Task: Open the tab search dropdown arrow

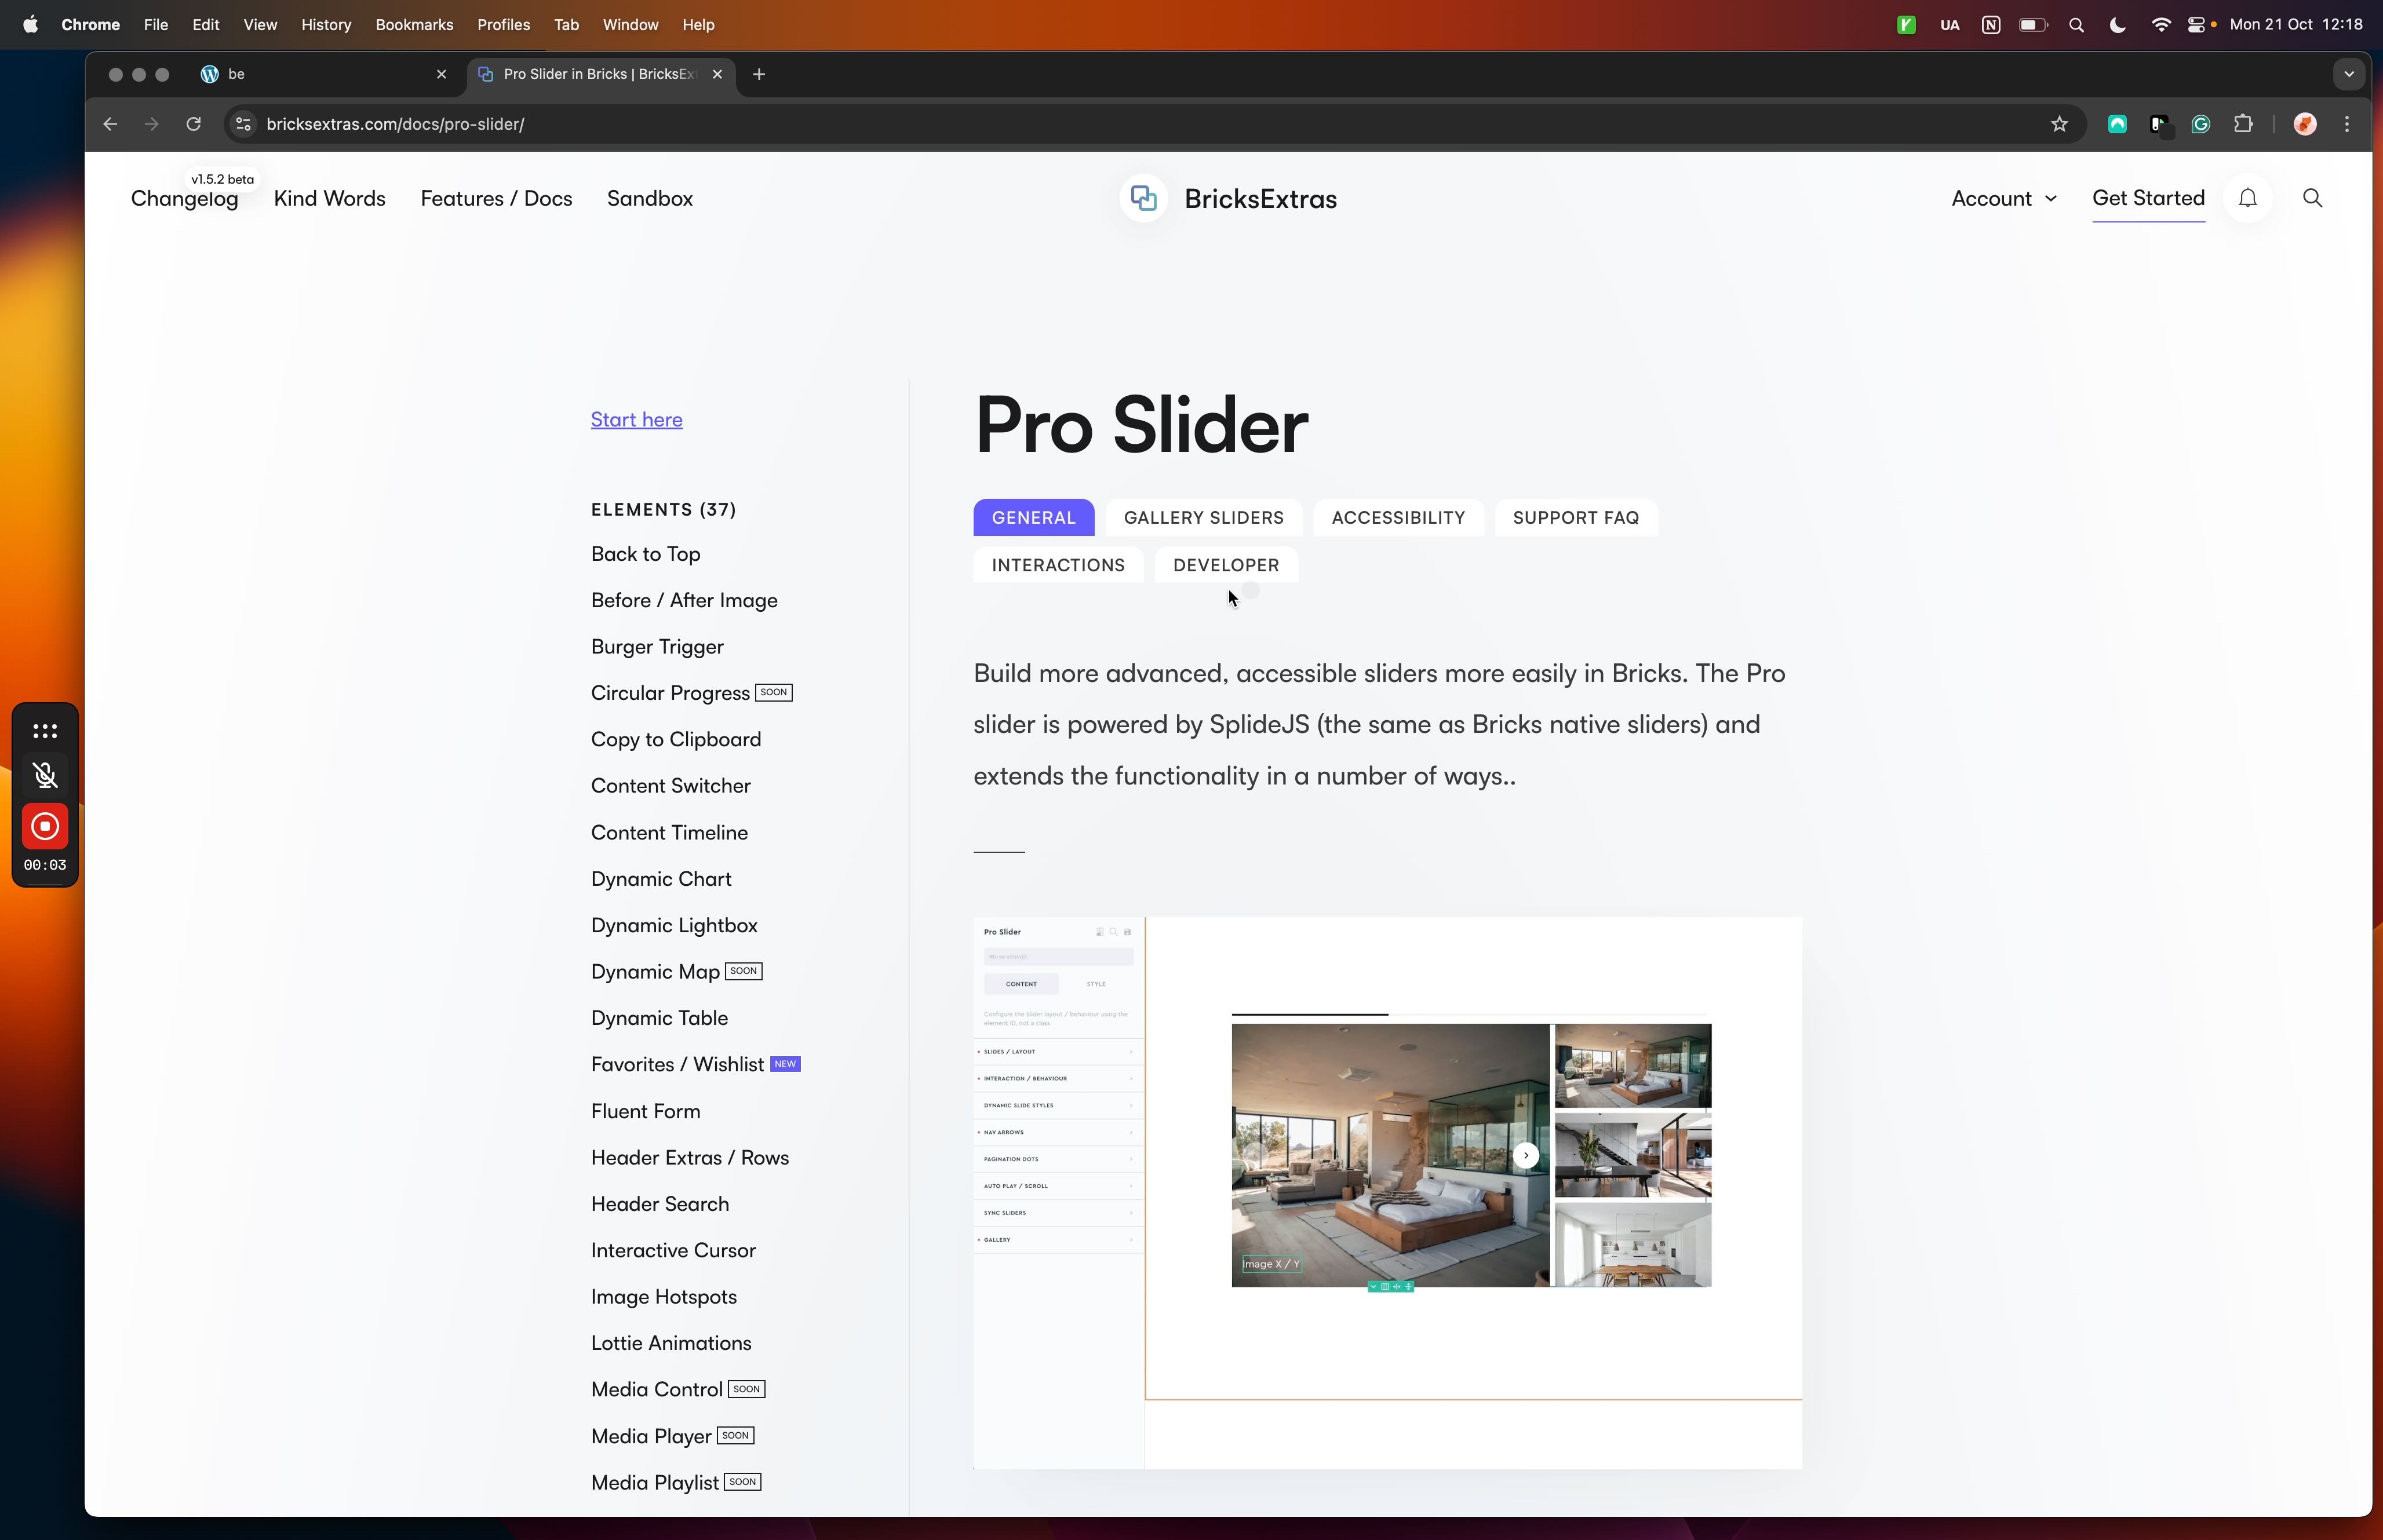Action: [x=2349, y=74]
